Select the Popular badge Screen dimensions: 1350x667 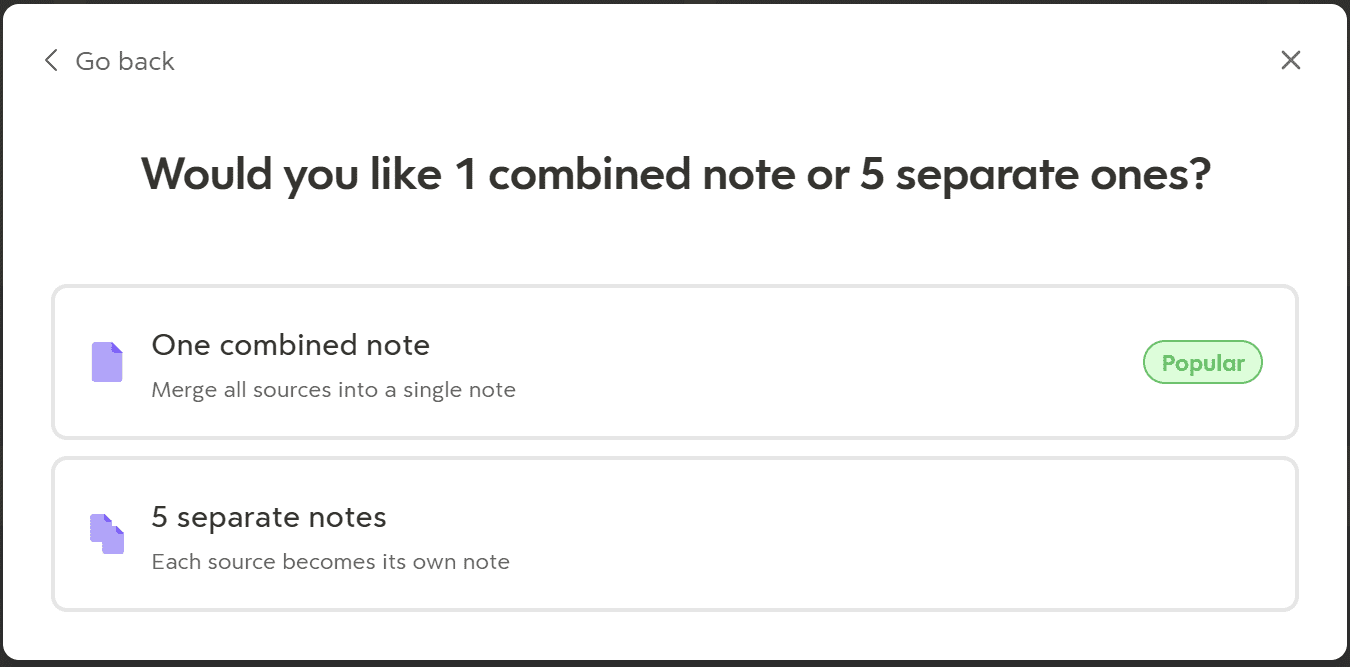1203,362
